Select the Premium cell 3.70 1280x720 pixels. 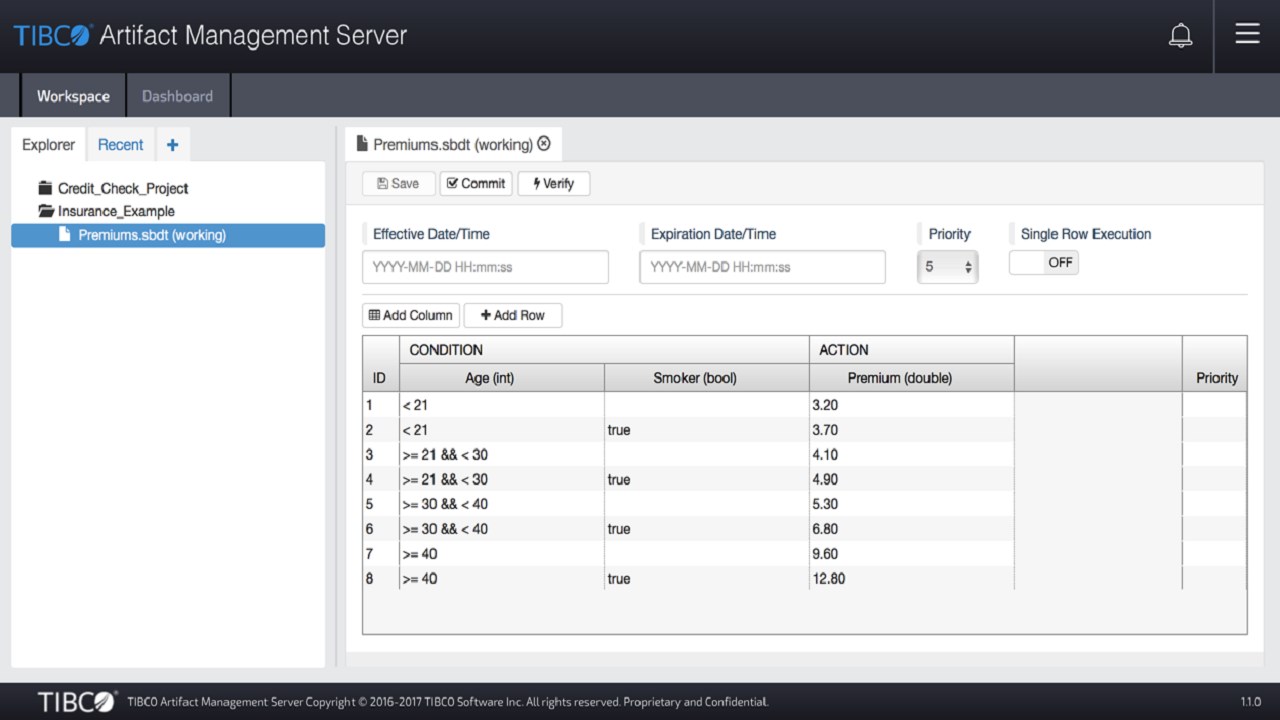pos(912,430)
